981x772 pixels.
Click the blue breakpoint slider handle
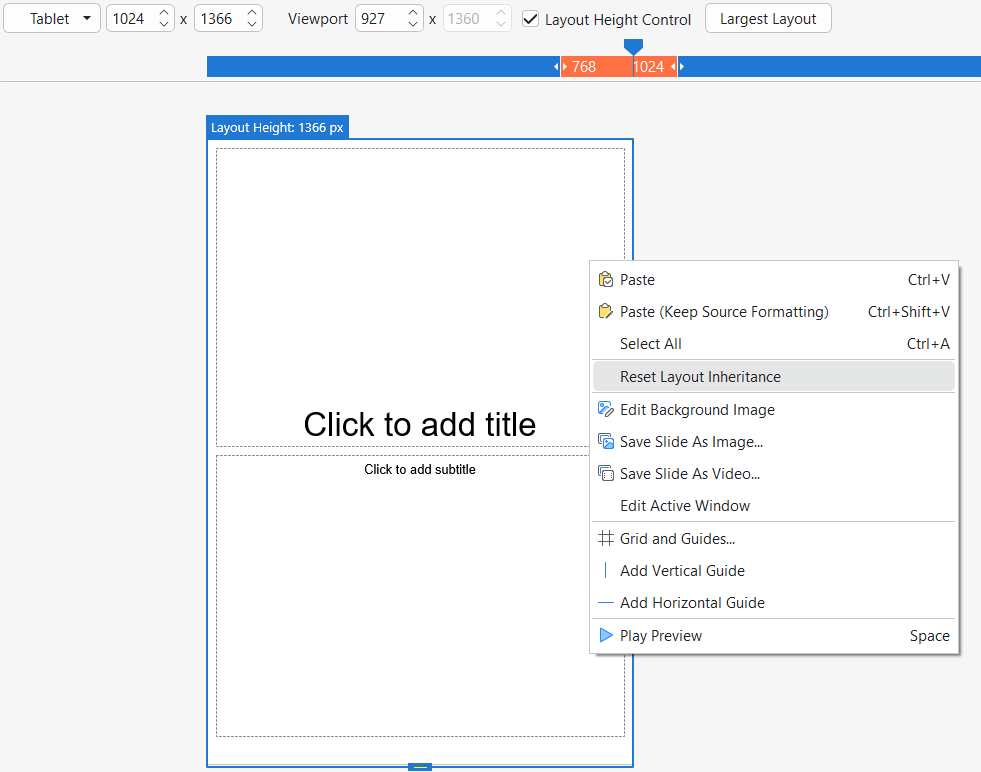coord(632,46)
